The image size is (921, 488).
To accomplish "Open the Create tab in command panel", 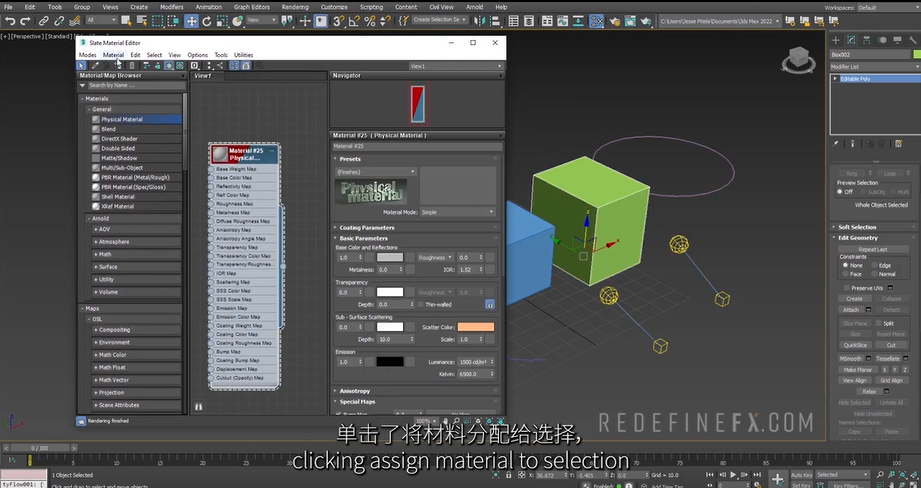I will 836,40.
